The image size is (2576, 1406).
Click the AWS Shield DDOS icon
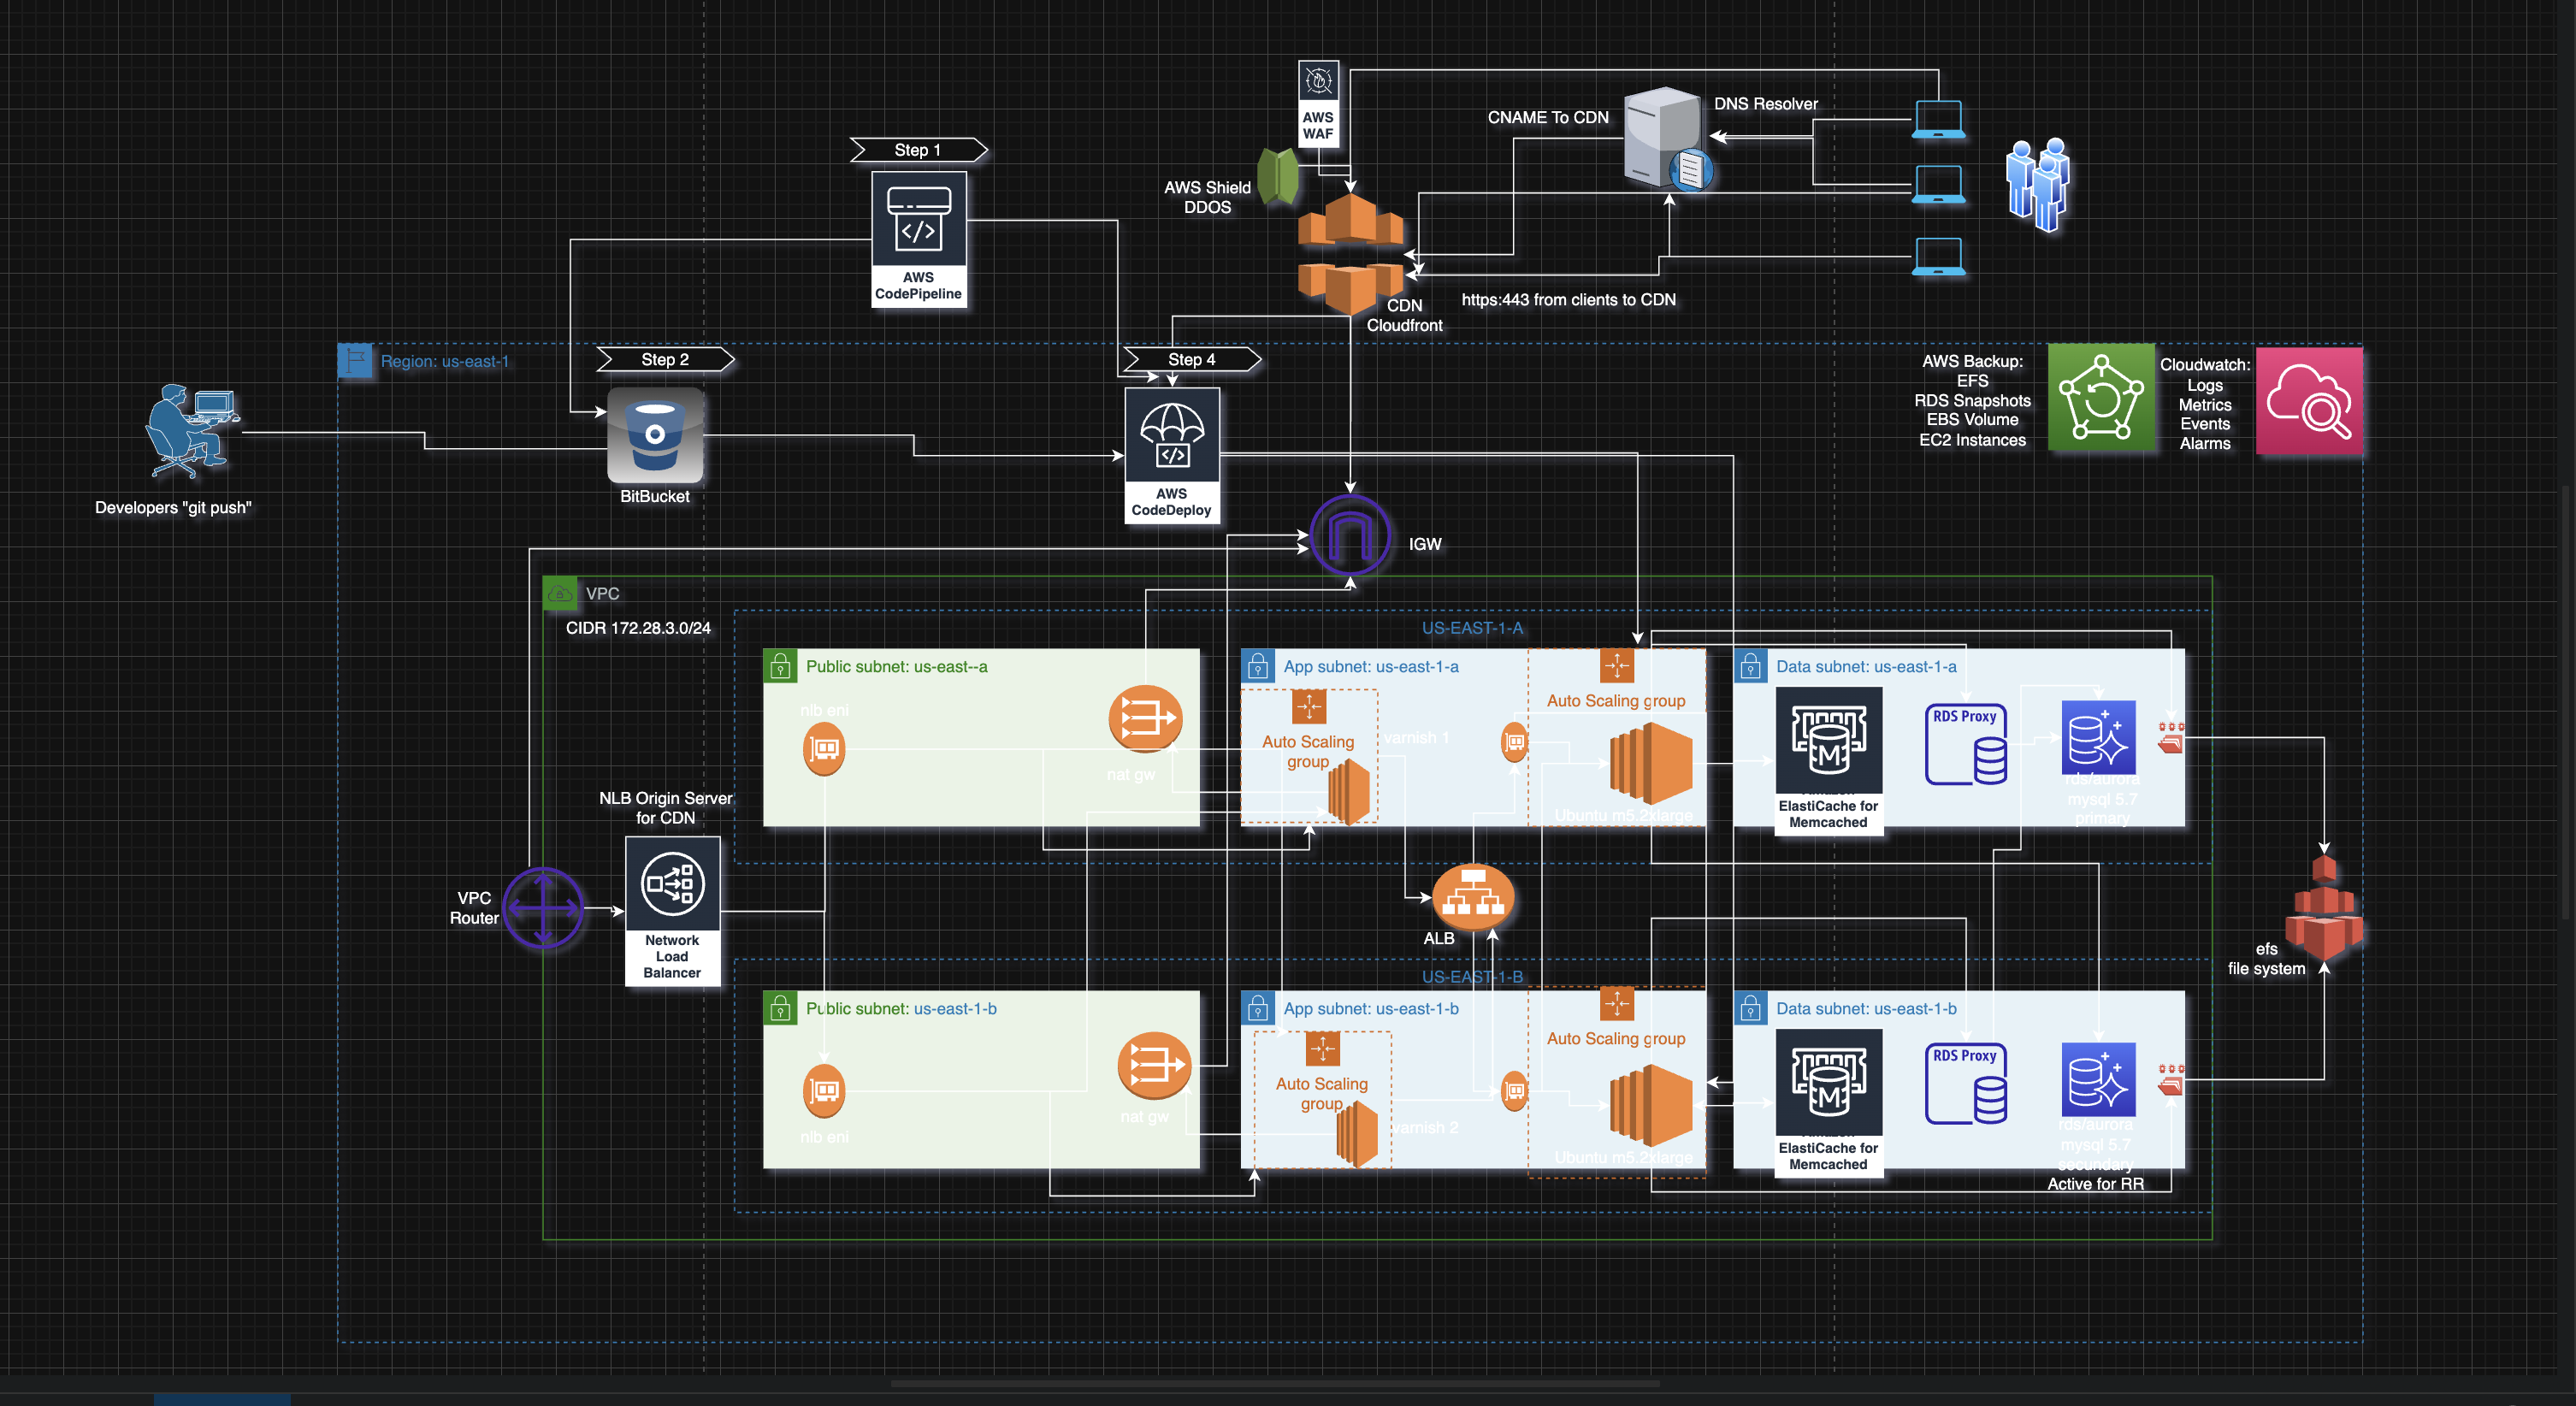[x=1278, y=176]
